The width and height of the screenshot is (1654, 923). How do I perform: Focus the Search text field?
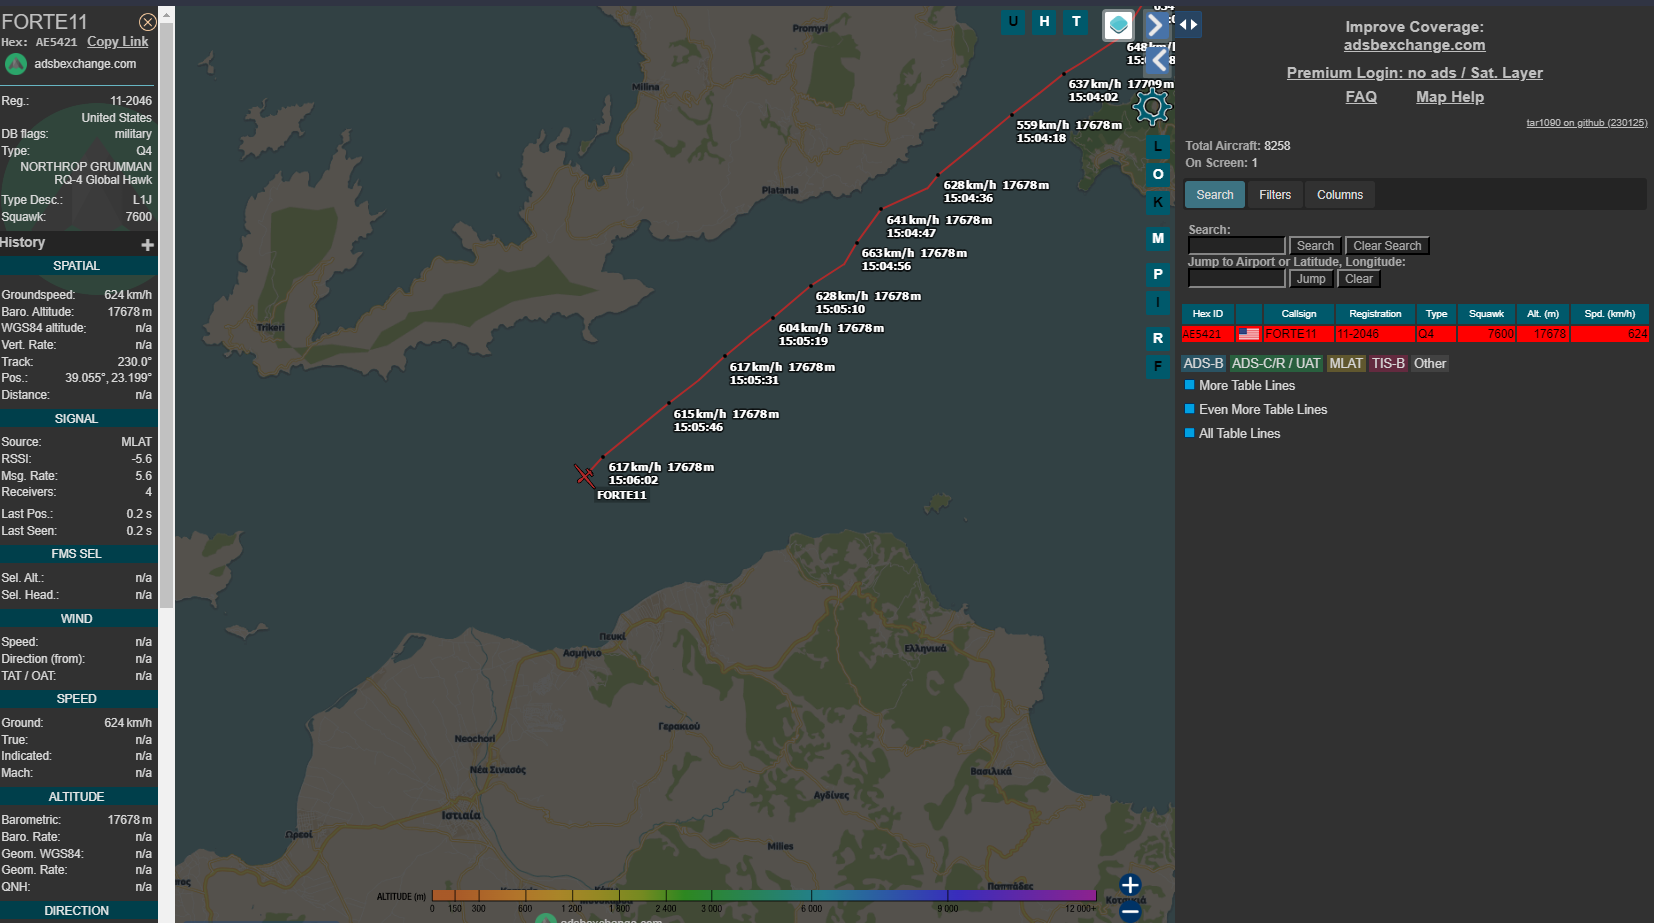coord(1236,246)
